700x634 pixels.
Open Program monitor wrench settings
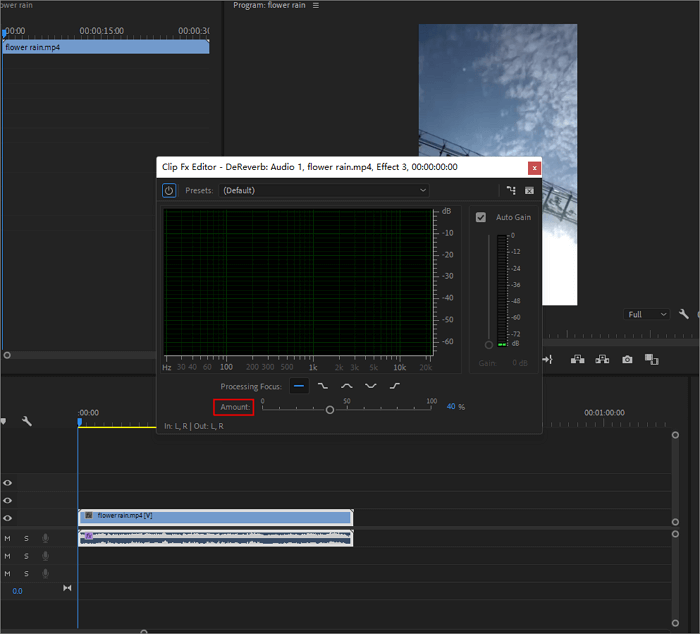pyautogui.click(x=683, y=314)
